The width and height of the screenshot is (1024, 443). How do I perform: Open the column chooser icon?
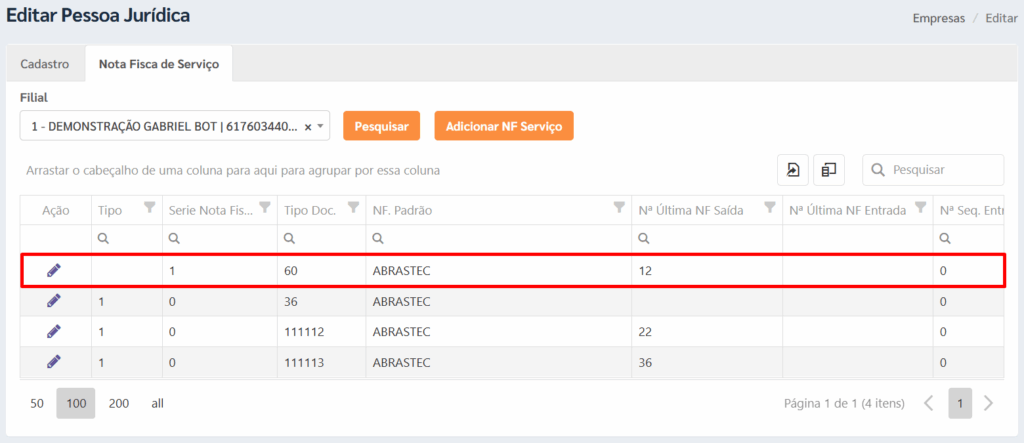pyautogui.click(x=829, y=170)
